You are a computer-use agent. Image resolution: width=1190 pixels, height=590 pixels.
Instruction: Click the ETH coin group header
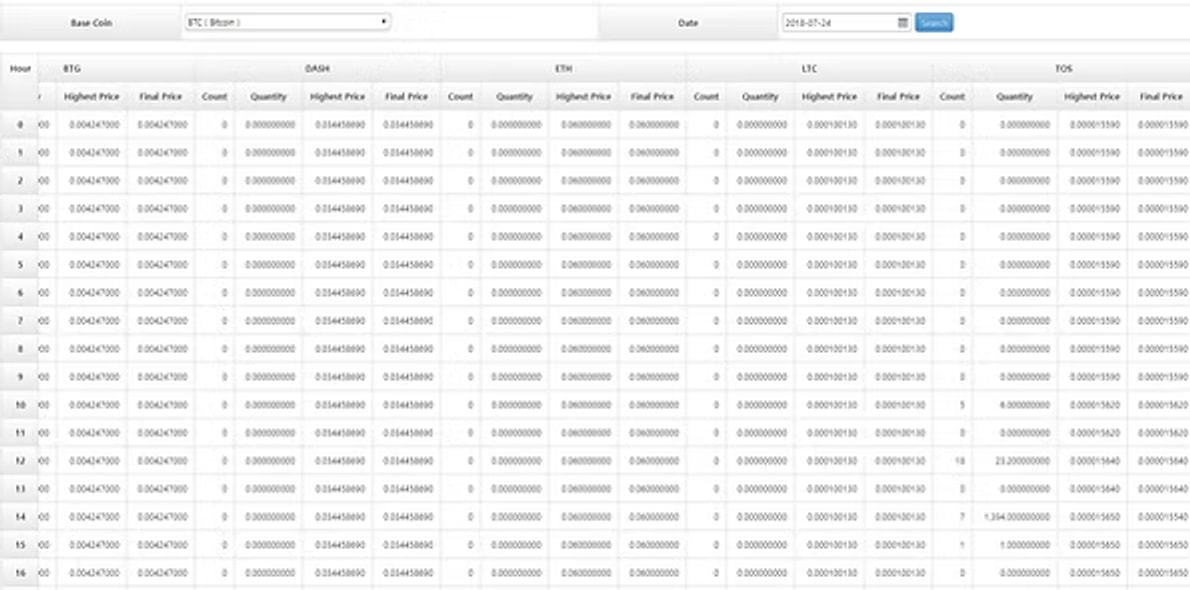tap(563, 69)
